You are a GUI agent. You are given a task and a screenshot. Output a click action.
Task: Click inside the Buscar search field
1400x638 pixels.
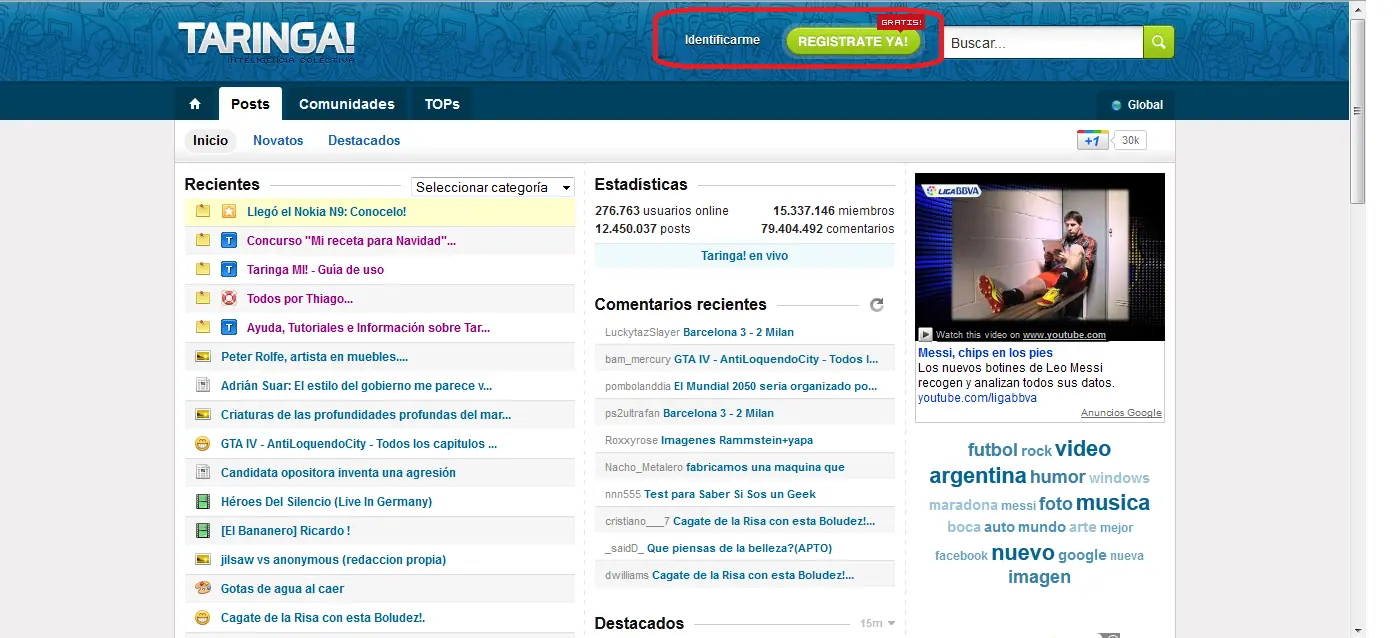[x=1042, y=43]
